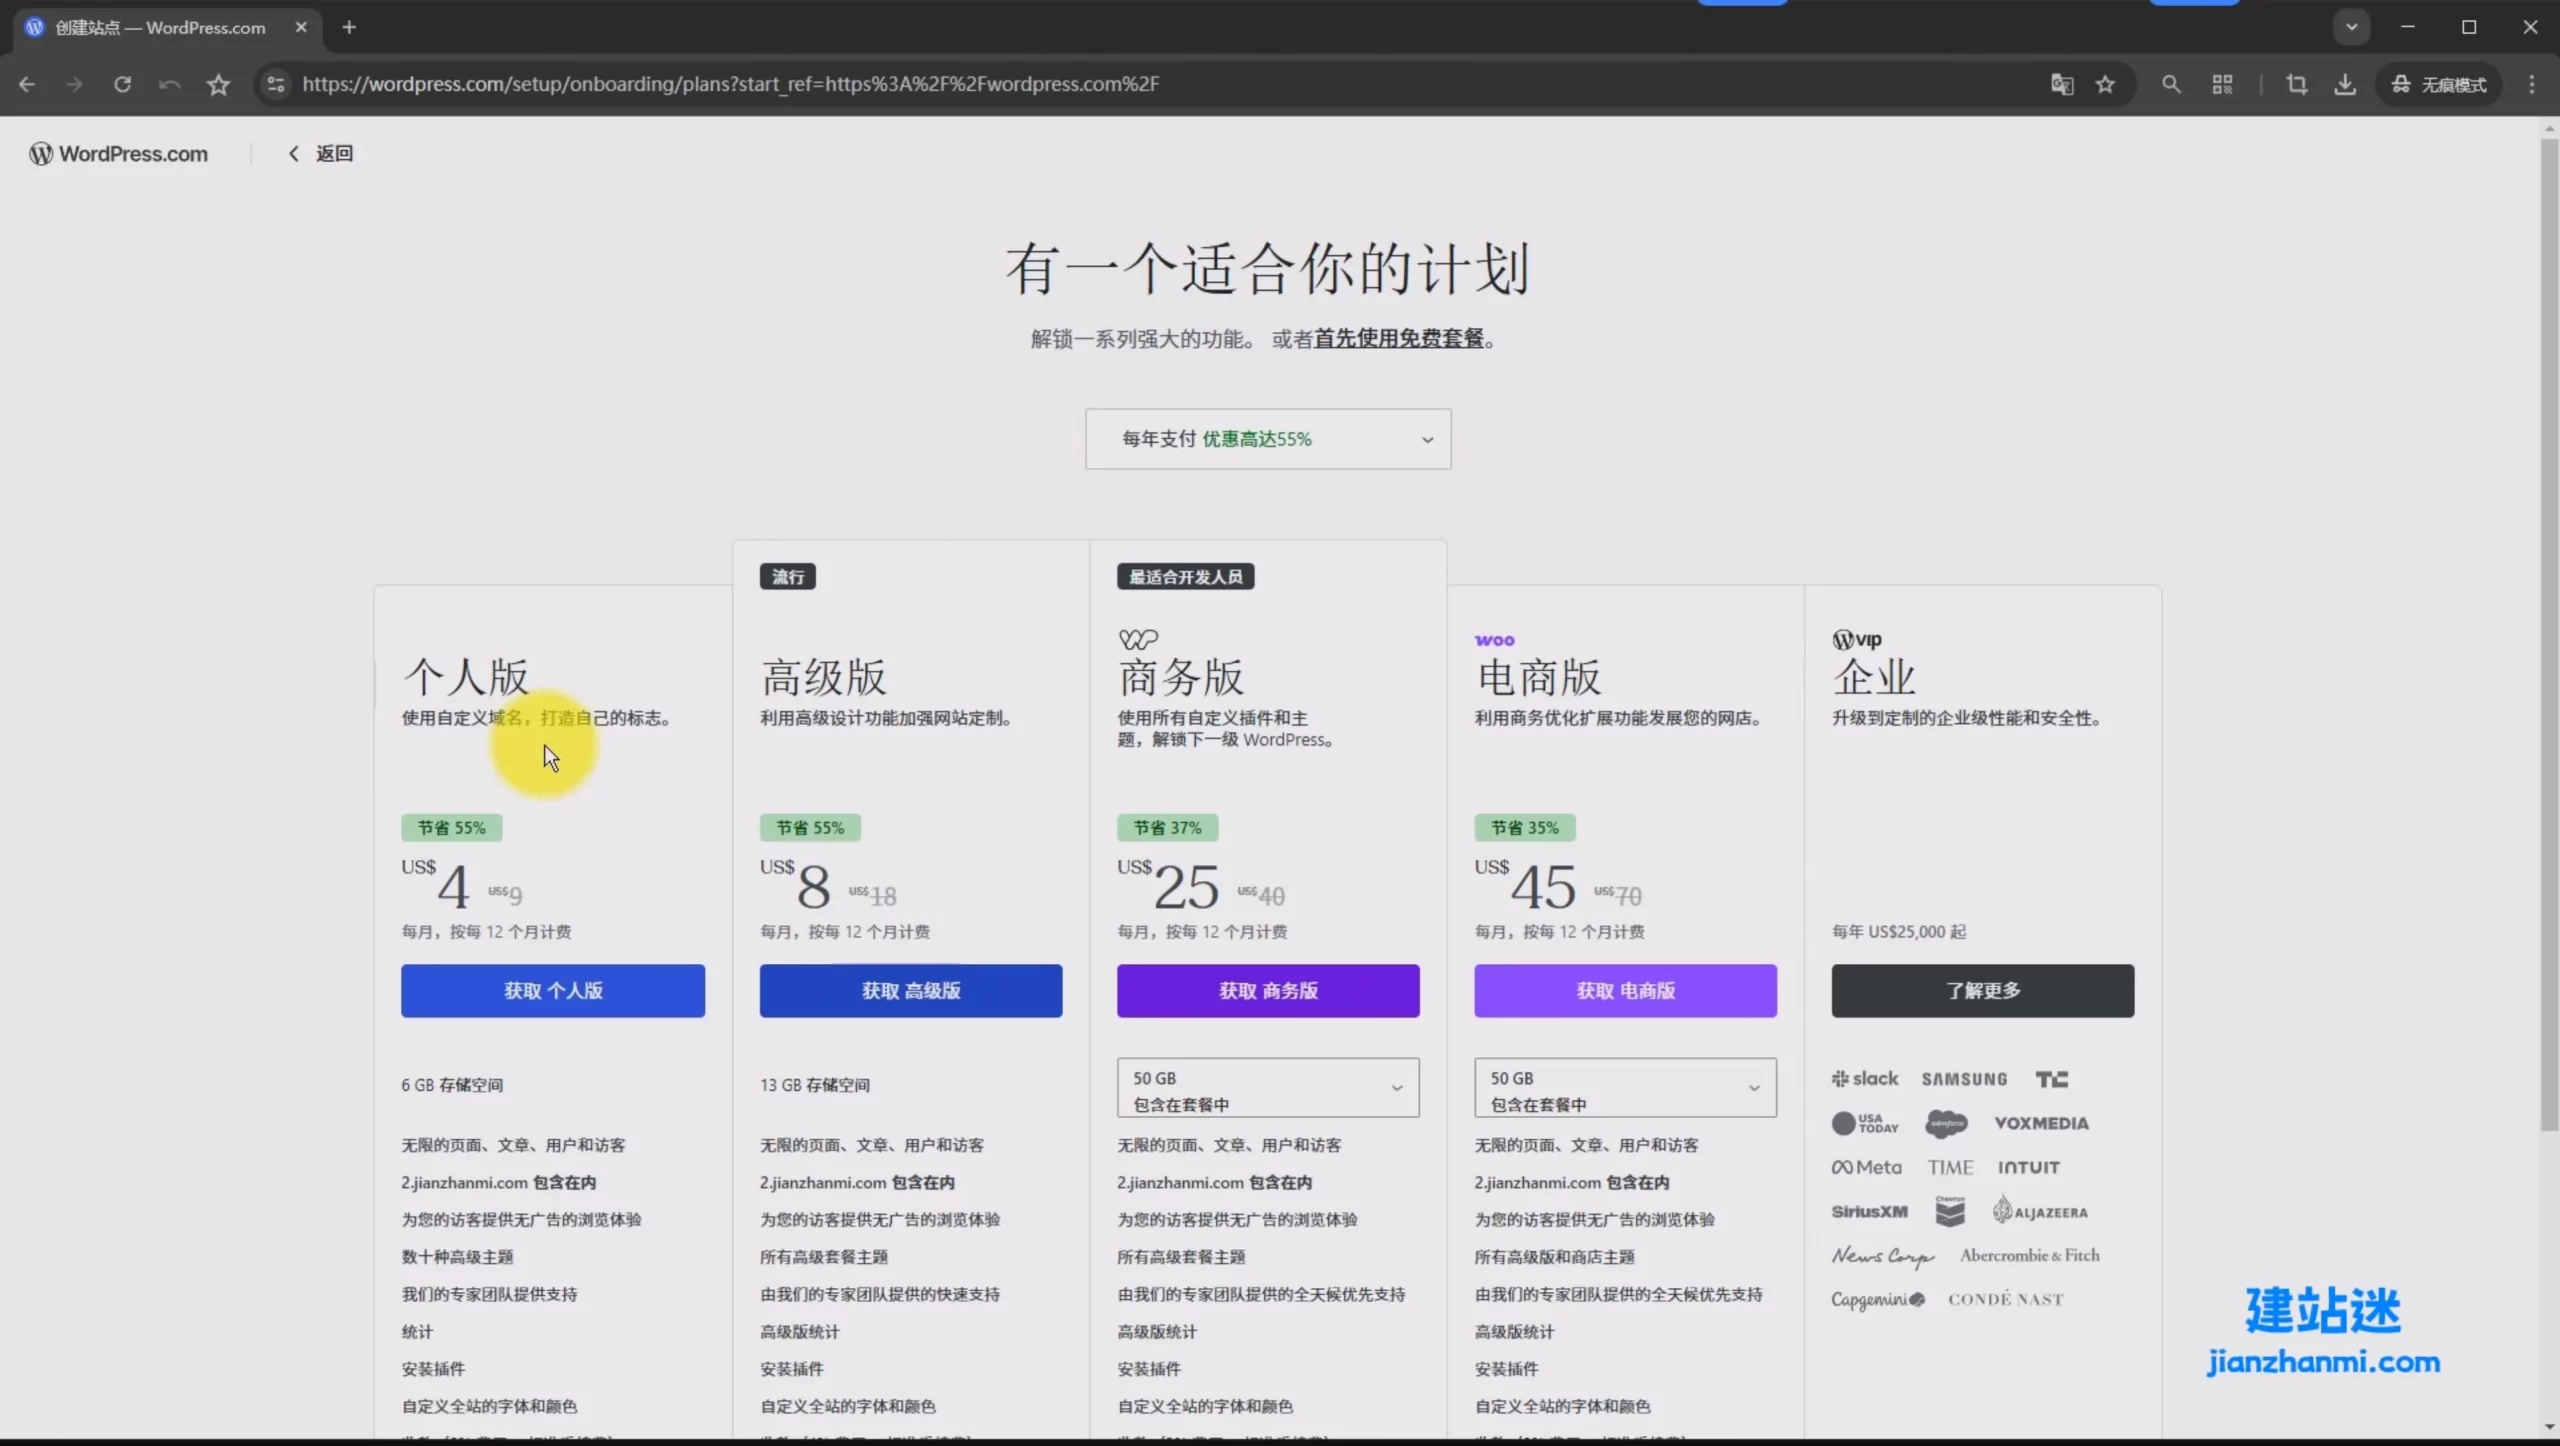Screen dimensions: 2560x1446
Task: Click the screenshot crop icon
Action: pos(2297,84)
